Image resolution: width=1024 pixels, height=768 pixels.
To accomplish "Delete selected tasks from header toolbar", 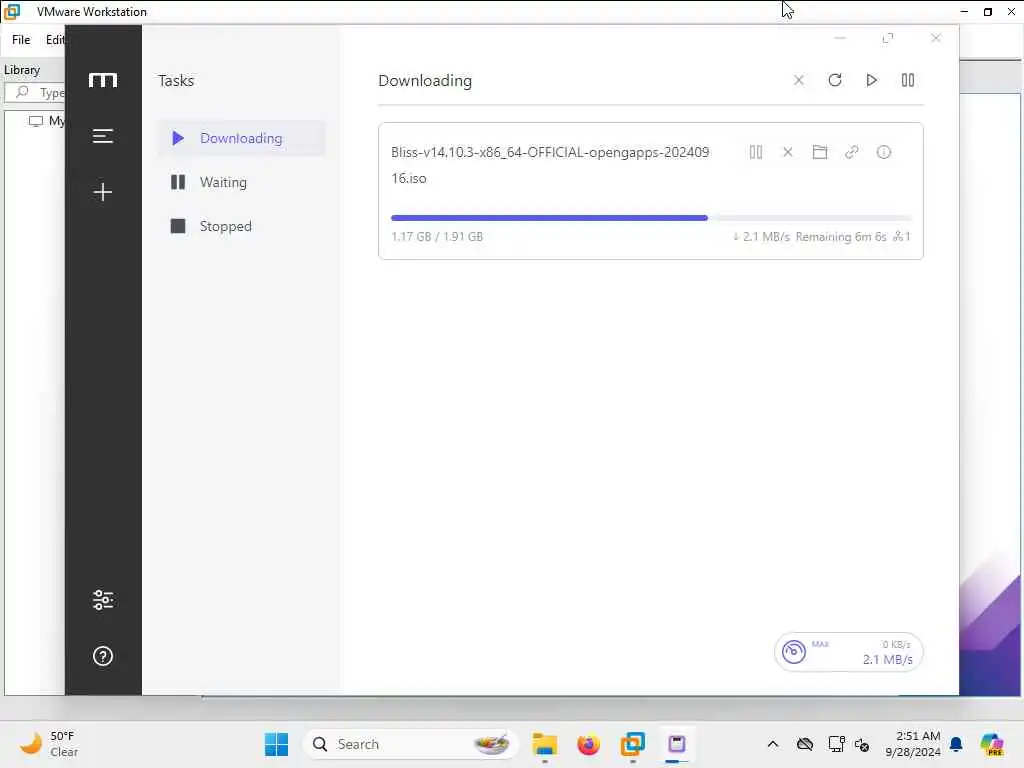I will [x=798, y=80].
